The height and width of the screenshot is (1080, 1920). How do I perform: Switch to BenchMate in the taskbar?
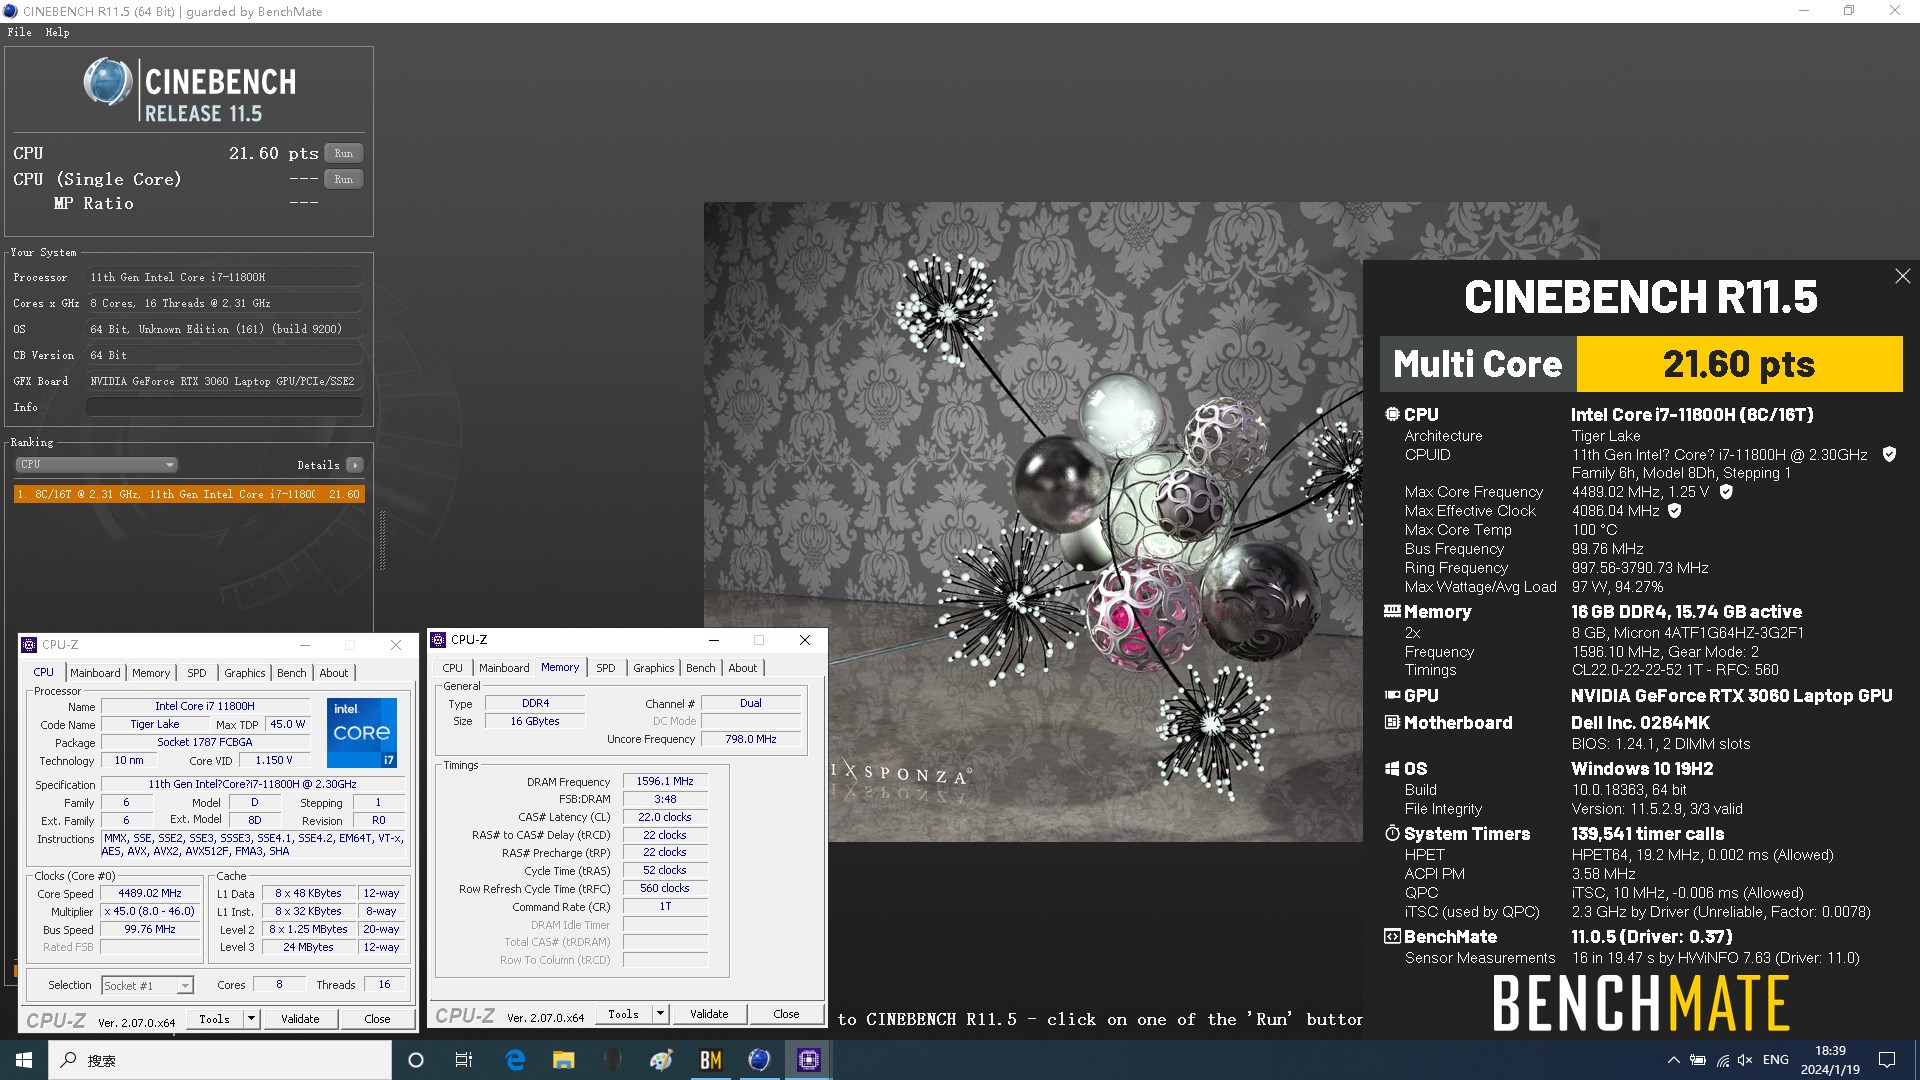tap(711, 1060)
